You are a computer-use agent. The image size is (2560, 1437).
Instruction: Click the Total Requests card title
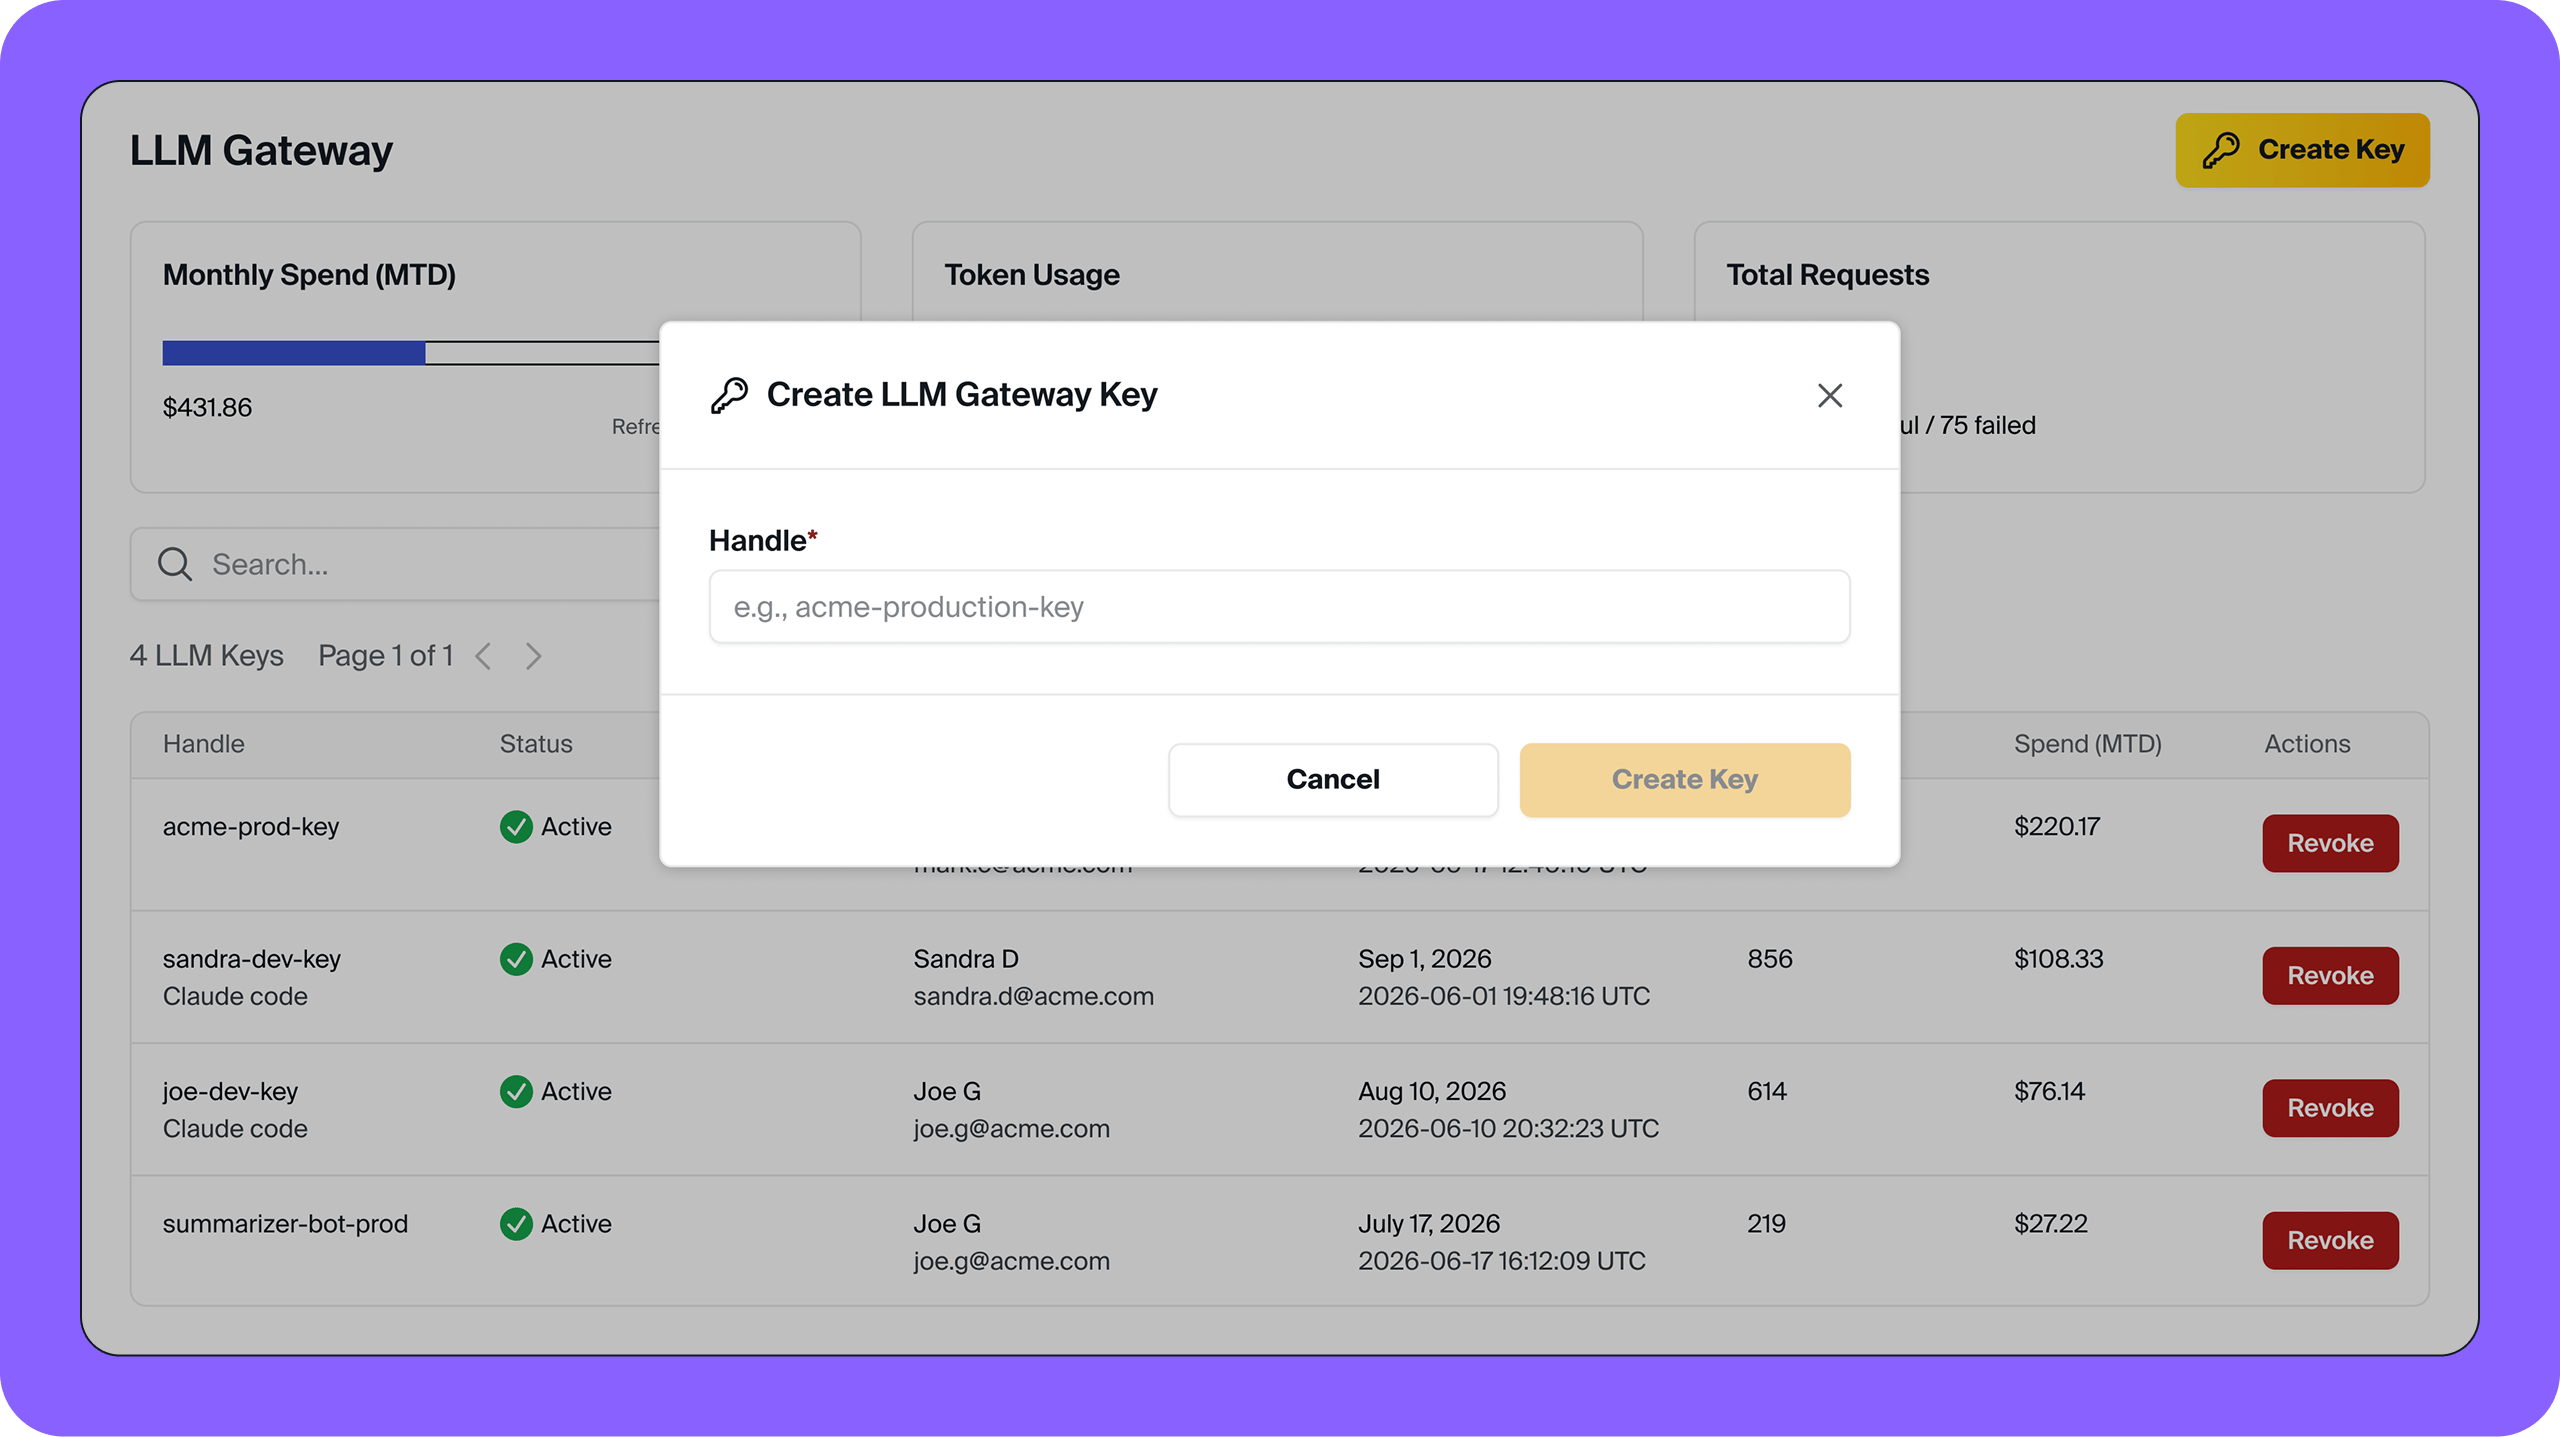[x=1828, y=275]
